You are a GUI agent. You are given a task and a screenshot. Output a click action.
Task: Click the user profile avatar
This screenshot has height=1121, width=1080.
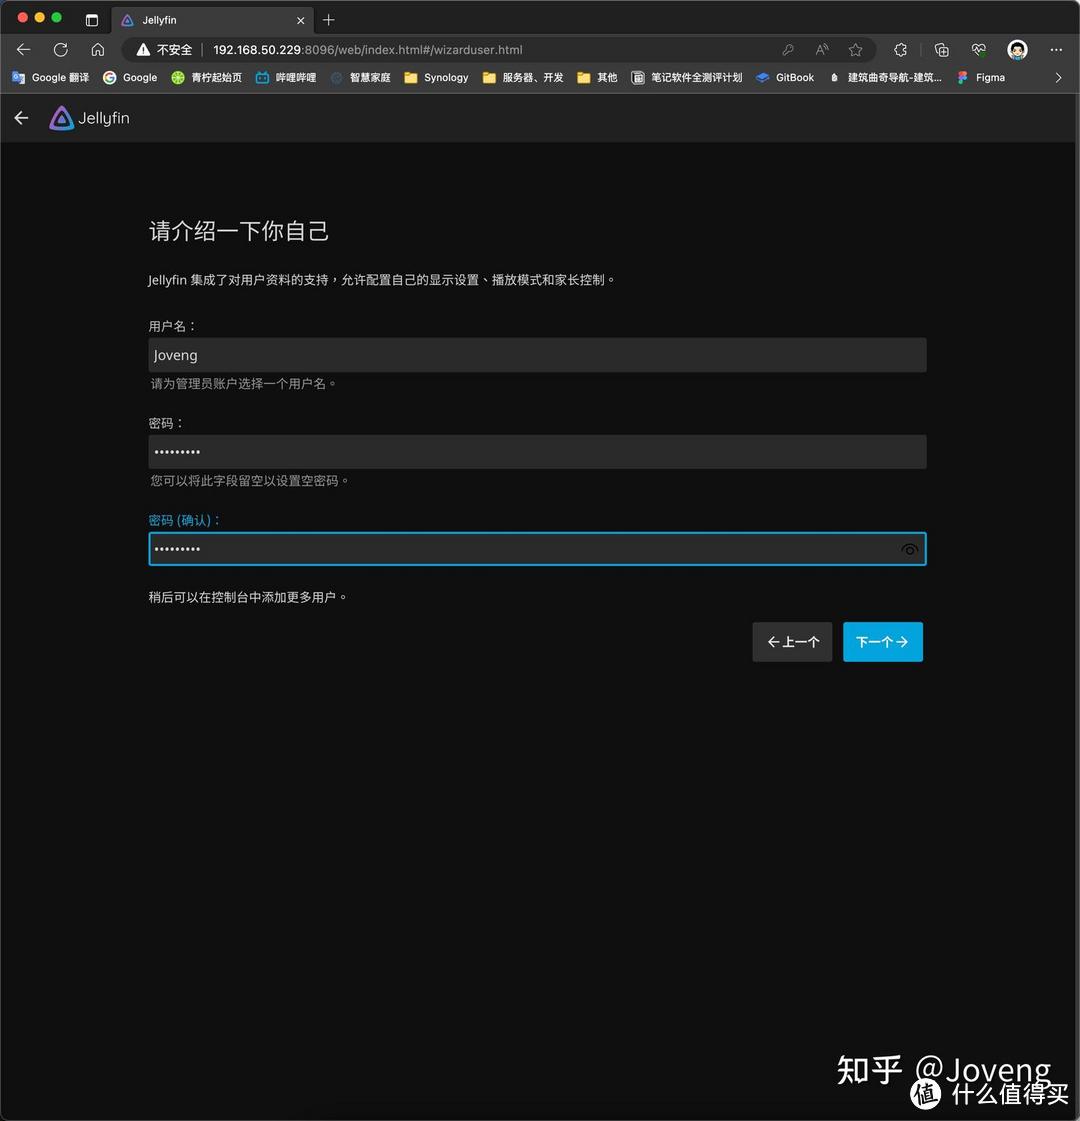pos(1017,49)
